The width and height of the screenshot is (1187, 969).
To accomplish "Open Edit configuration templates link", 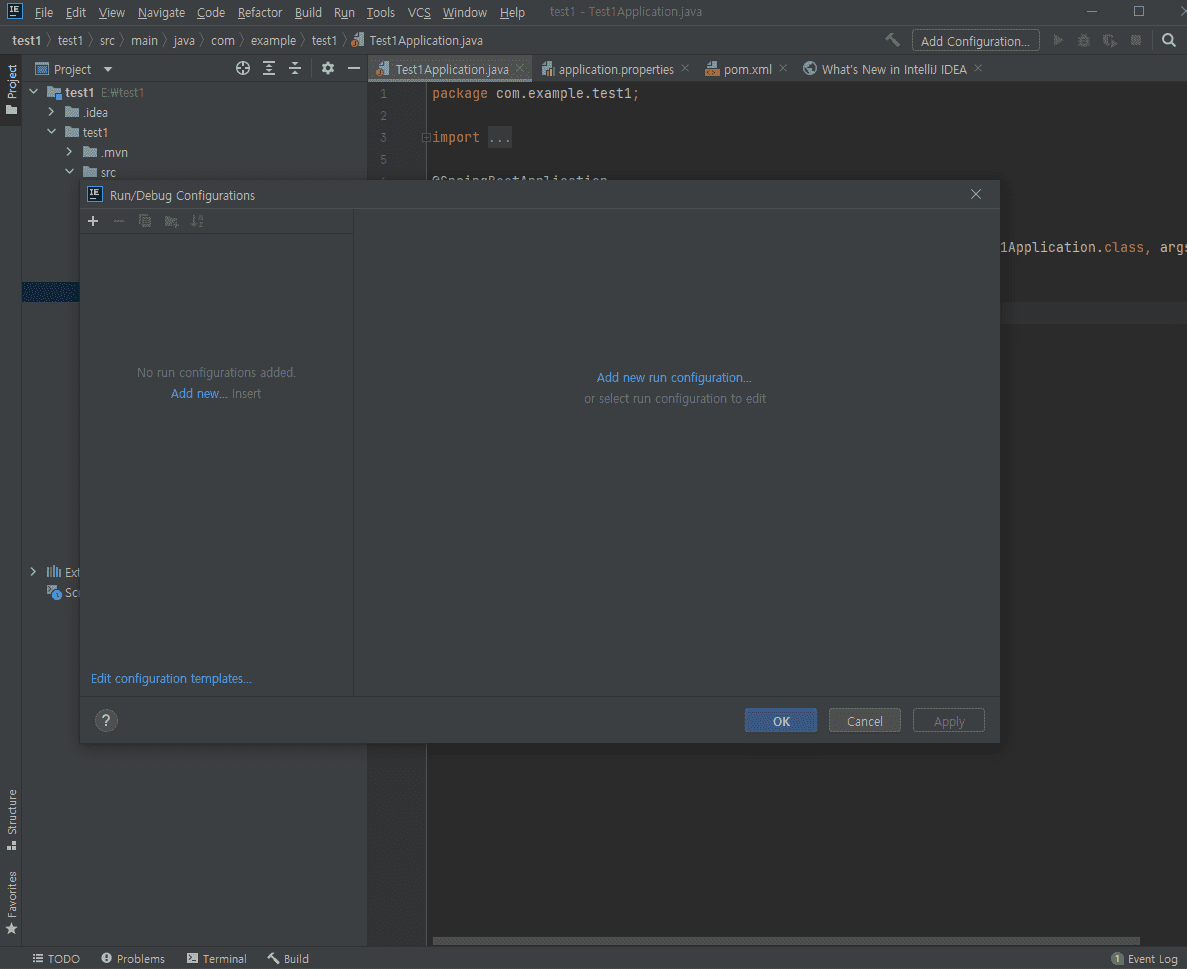I will 171,678.
